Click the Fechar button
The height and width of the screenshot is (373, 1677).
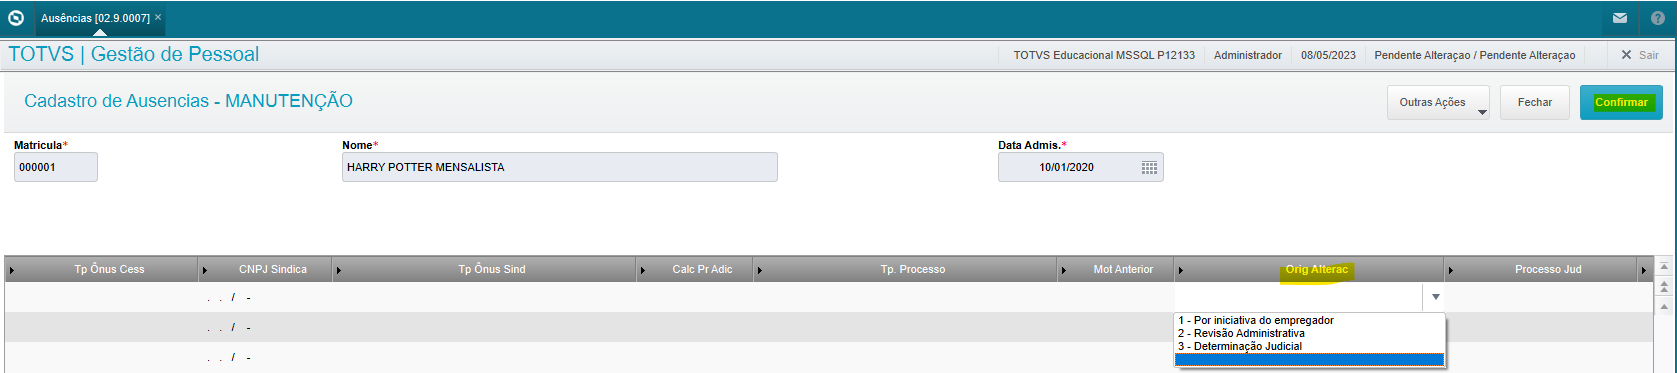coord(1535,102)
